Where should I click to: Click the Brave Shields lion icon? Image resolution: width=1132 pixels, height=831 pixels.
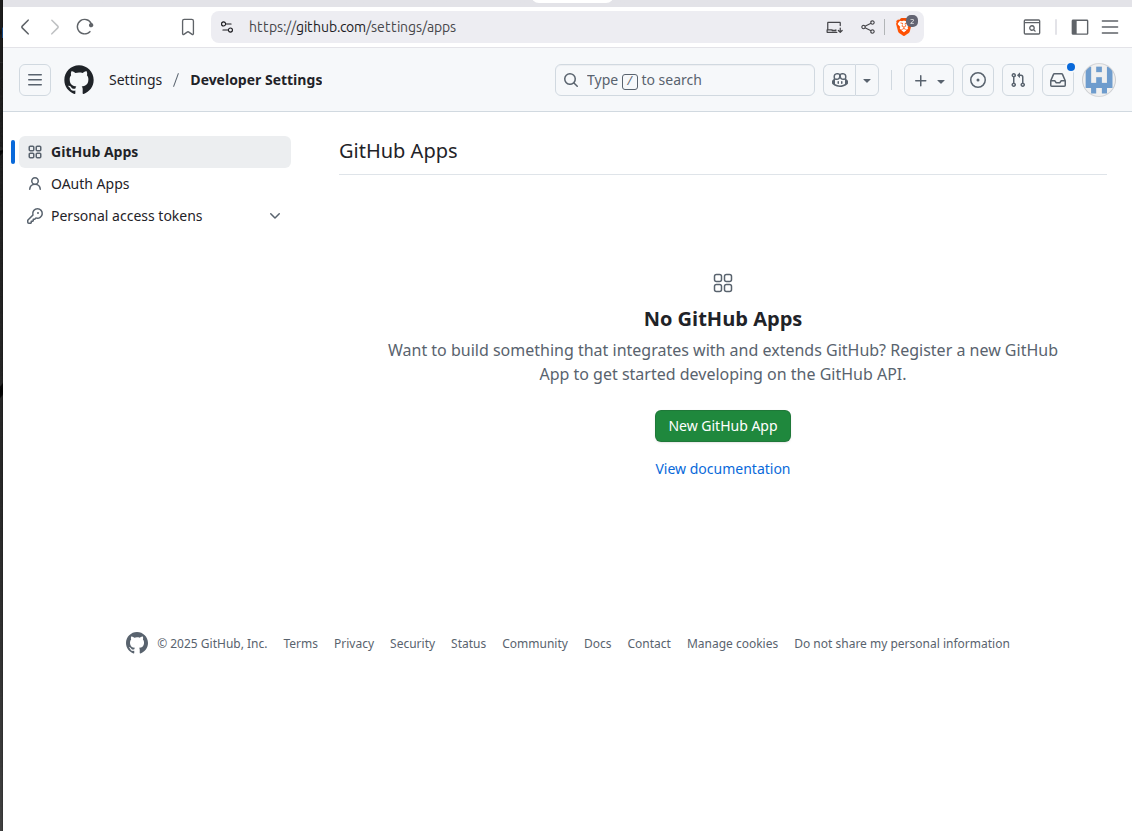tap(903, 27)
